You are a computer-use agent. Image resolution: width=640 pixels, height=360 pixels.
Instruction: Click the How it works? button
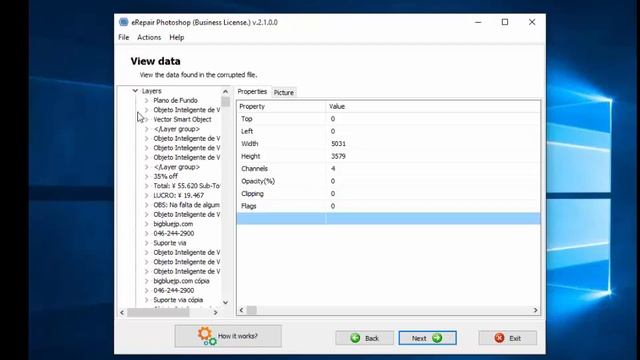[228, 336]
